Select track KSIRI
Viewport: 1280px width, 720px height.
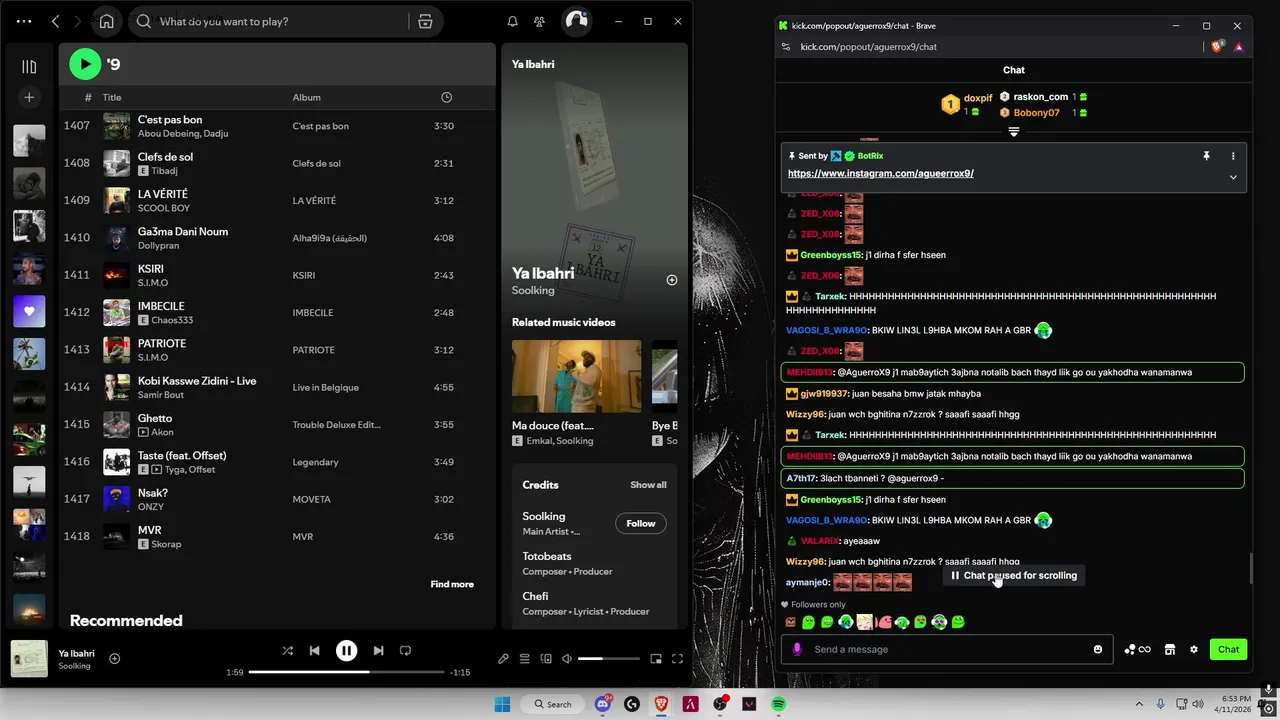tap(276, 275)
